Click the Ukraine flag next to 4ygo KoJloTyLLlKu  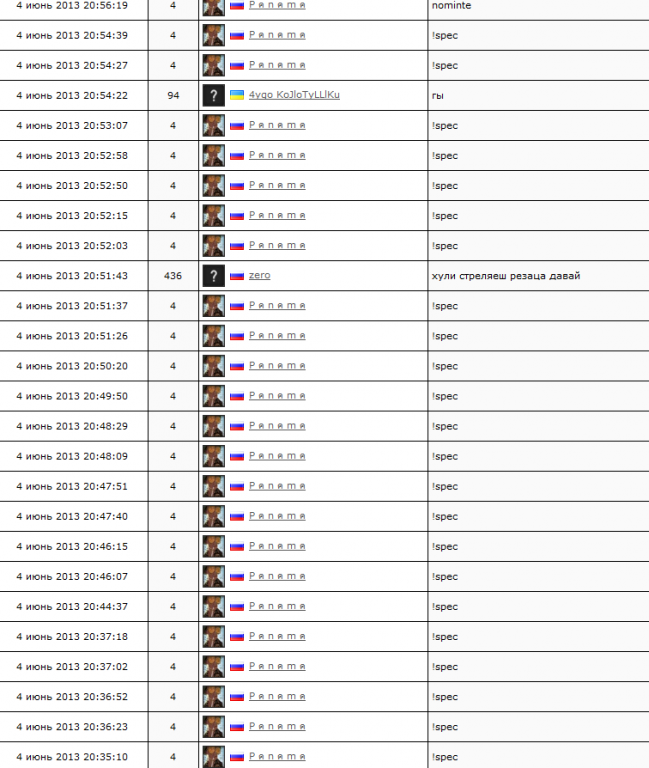pyautogui.click(x=237, y=95)
